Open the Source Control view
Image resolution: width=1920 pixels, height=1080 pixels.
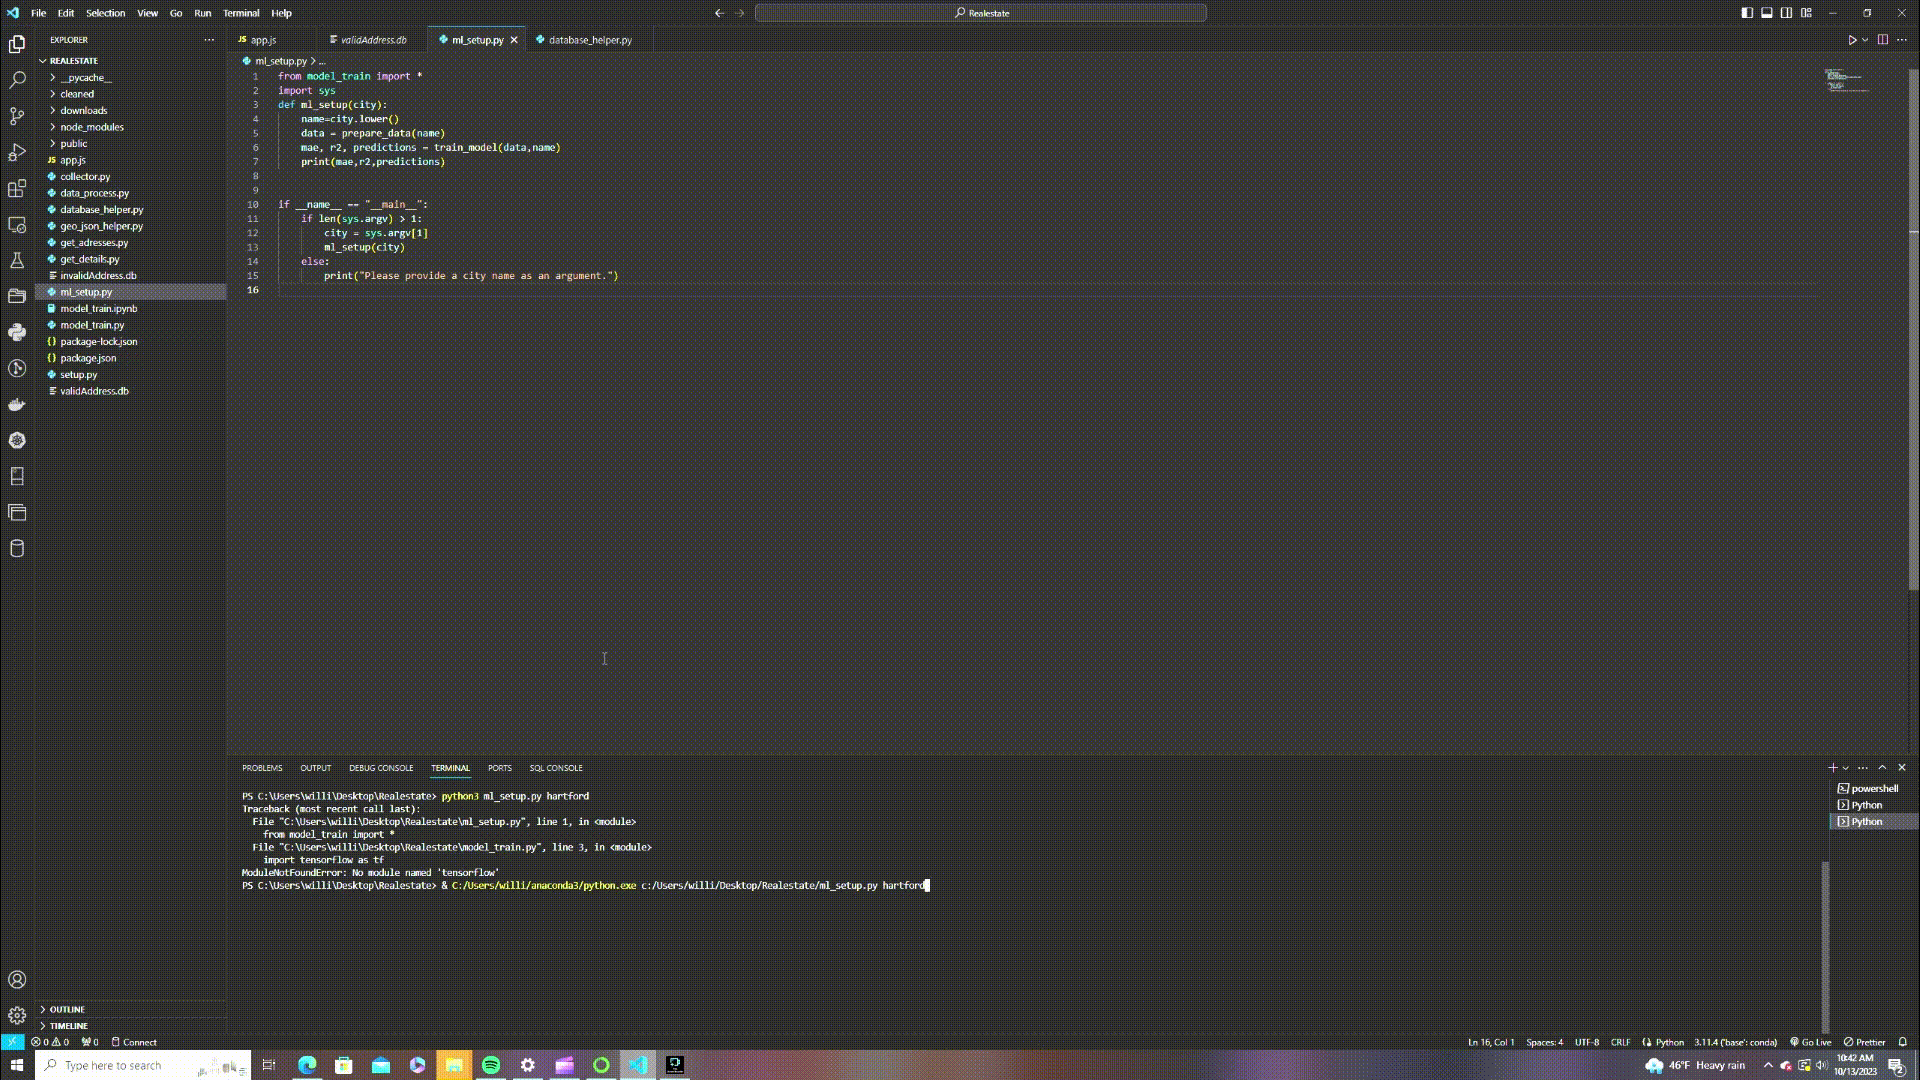(17, 116)
